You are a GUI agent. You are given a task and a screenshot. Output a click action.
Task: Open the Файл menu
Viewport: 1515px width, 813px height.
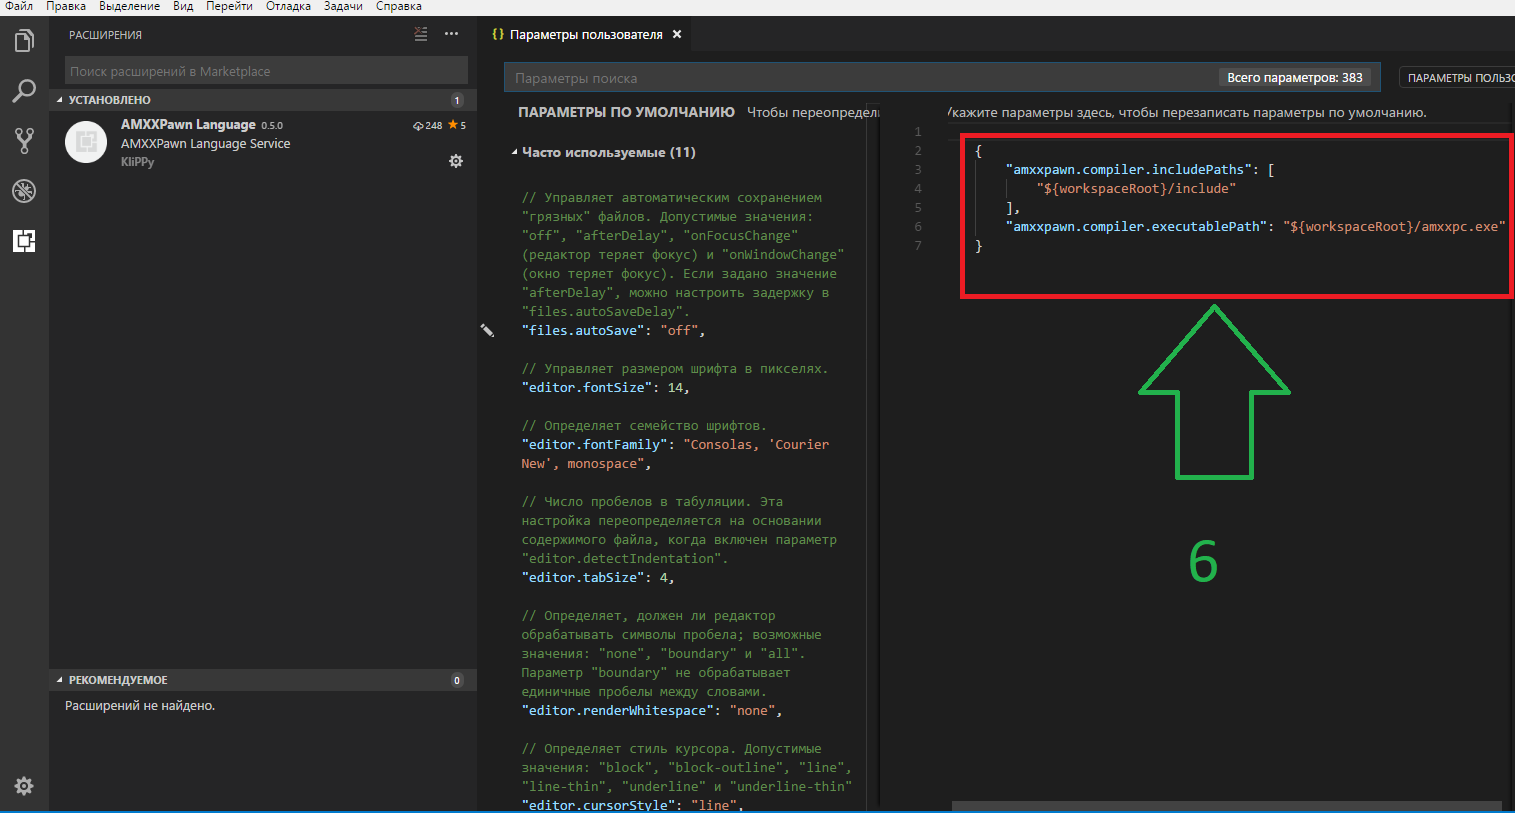[x=19, y=6]
